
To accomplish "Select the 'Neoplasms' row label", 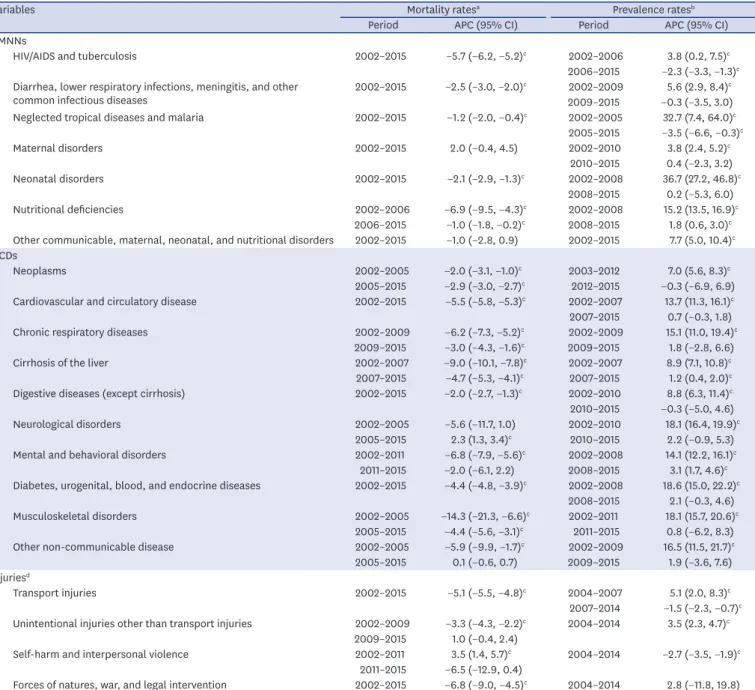I will coord(39,271).
